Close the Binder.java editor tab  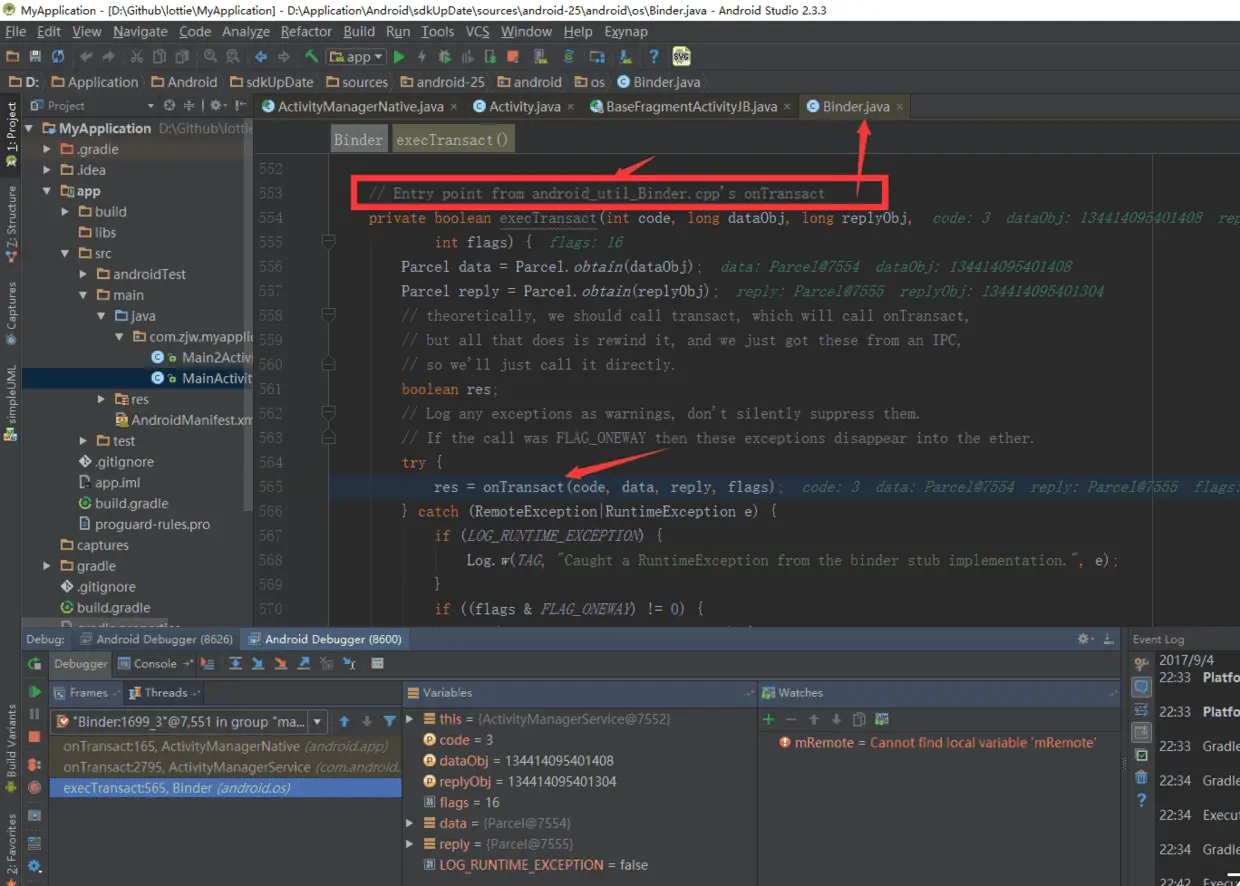[x=900, y=106]
